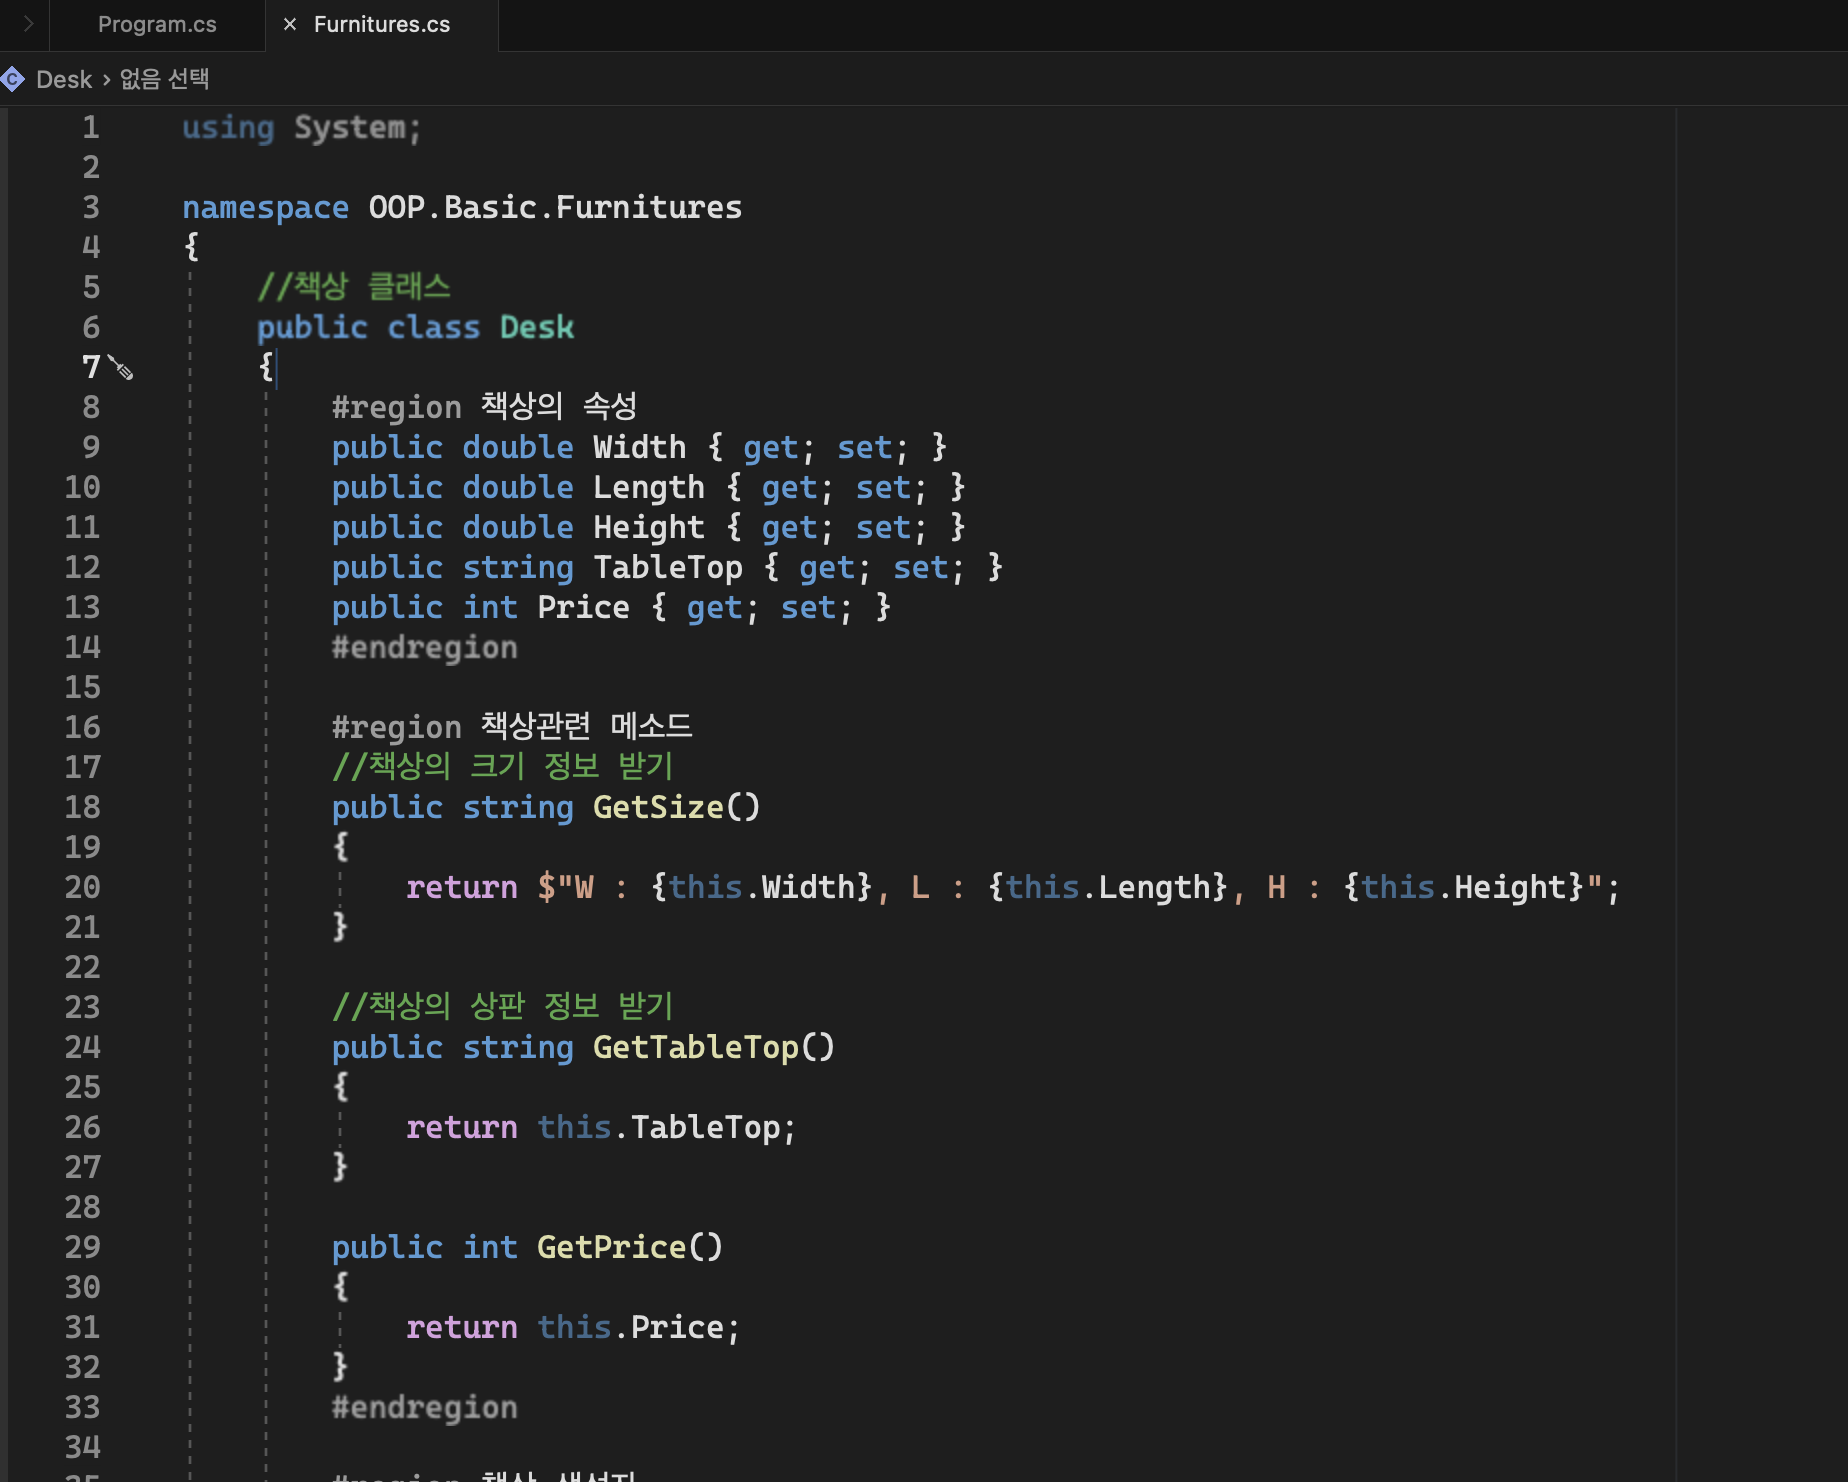Click the comment '//책상 클래스'
The width and height of the screenshot is (1848, 1482).
(x=354, y=287)
